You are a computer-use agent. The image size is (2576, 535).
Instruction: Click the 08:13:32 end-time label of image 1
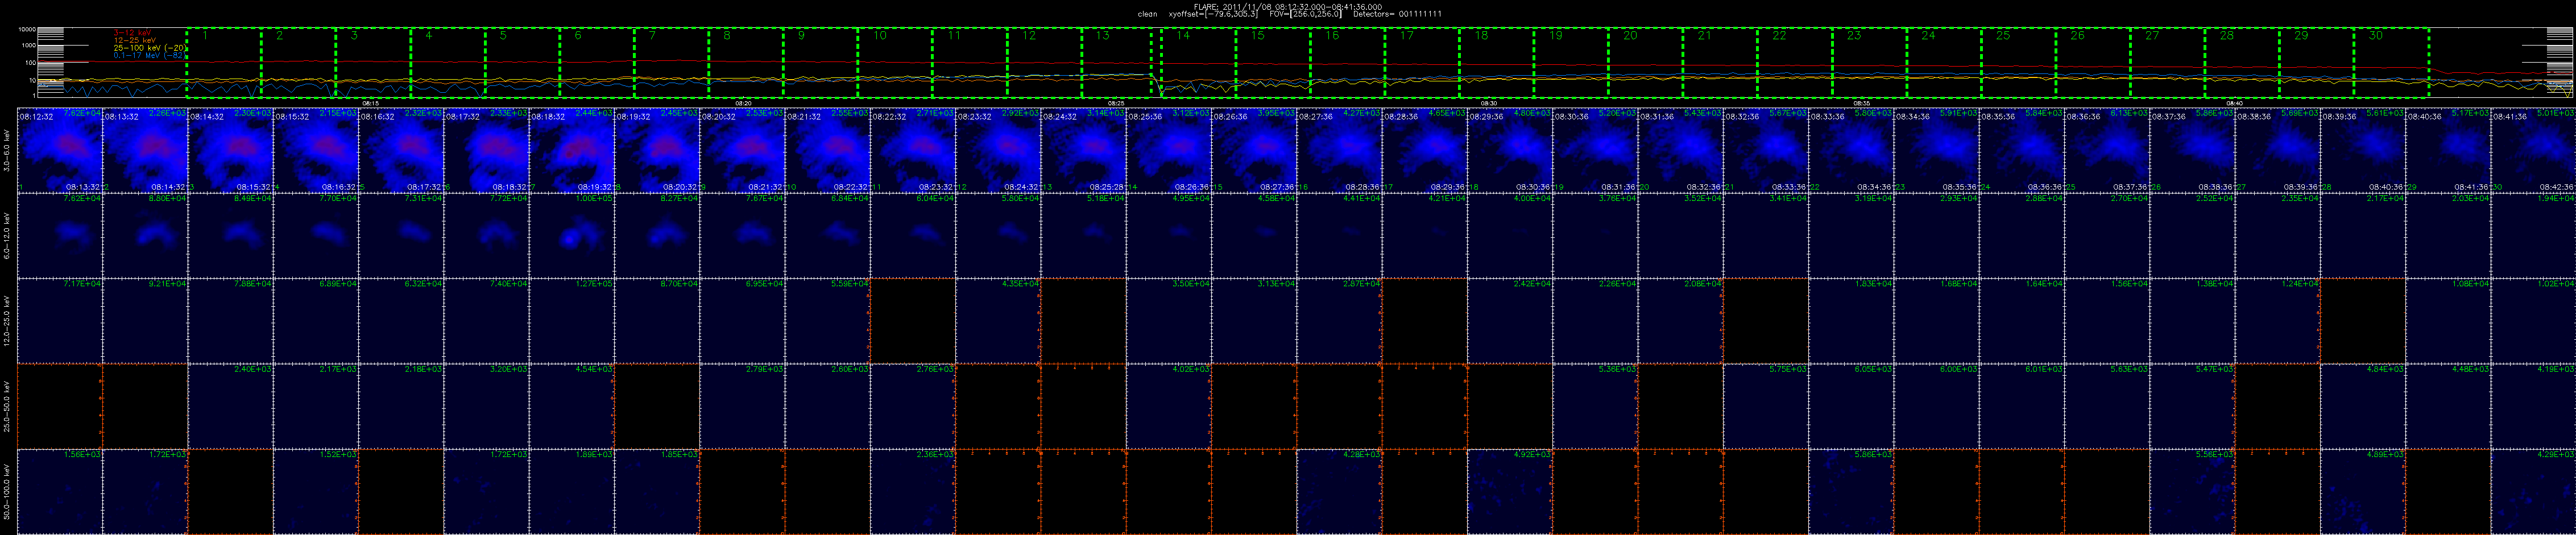(x=83, y=187)
